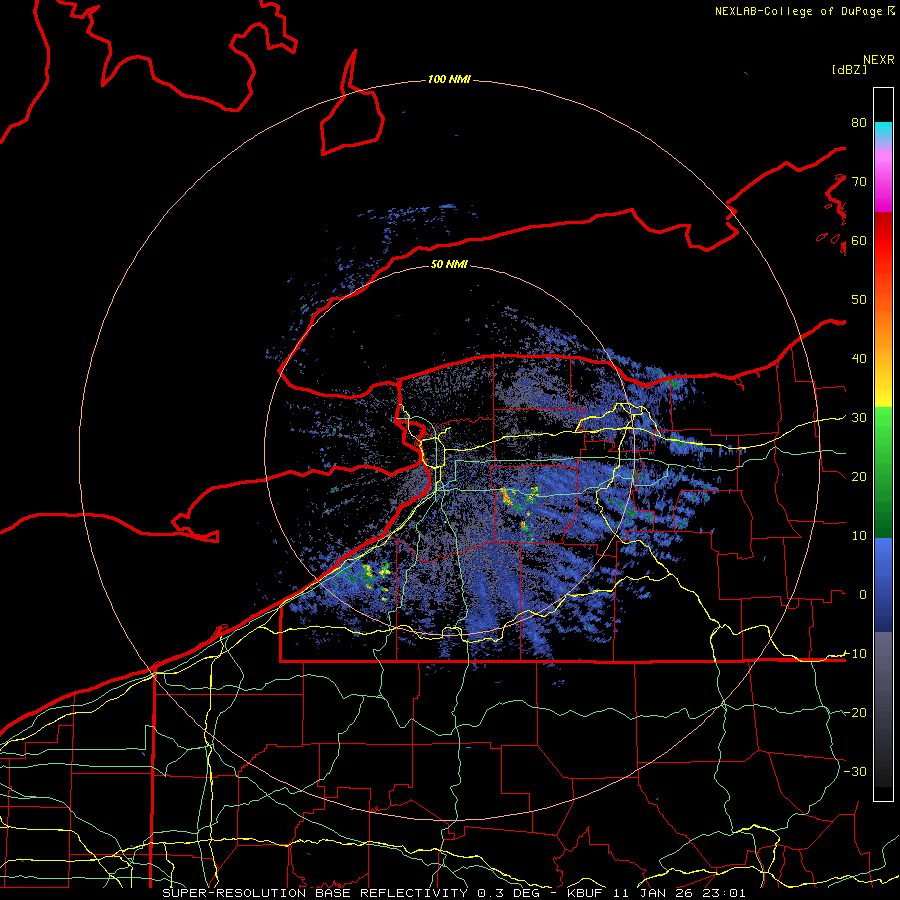Click the -10 value on dBZ scale
900x900 pixels.
coord(856,653)
